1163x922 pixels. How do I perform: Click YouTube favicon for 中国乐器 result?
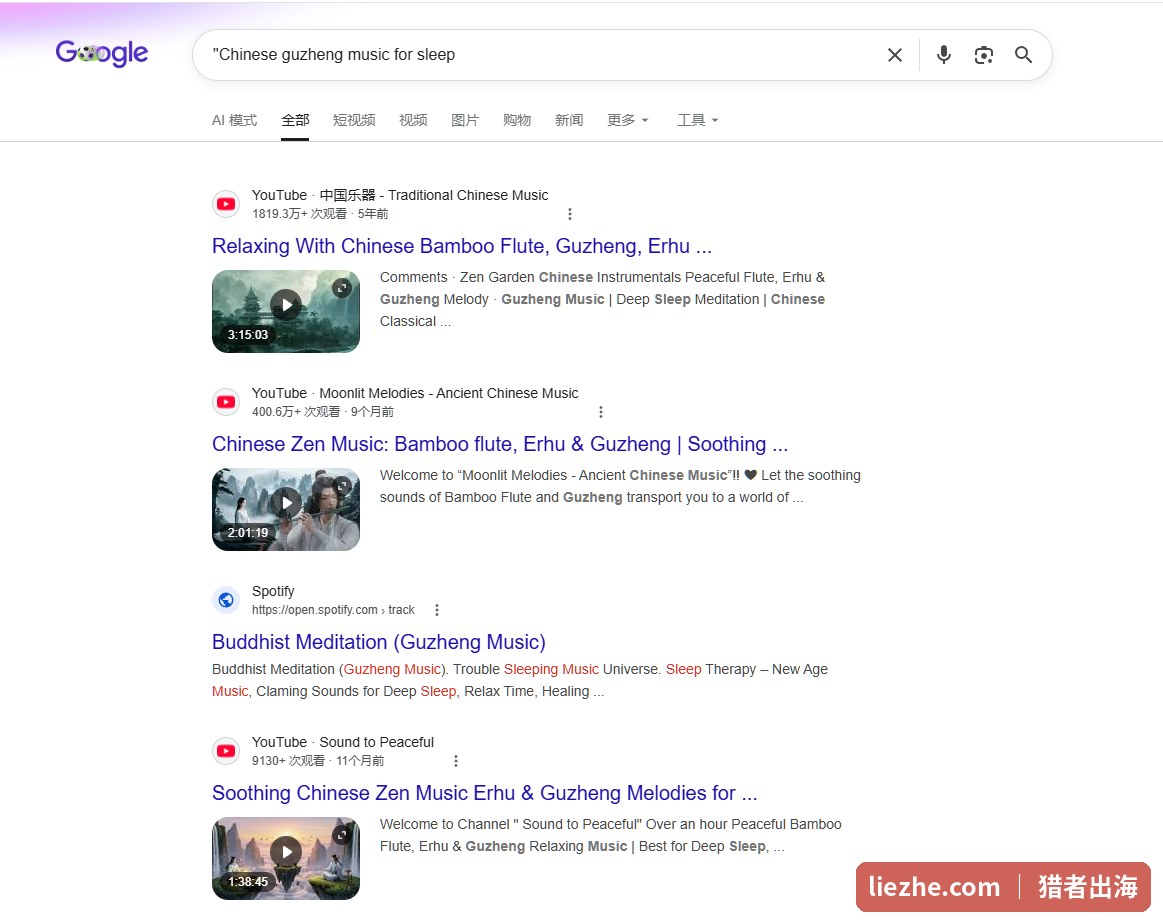click(x=226, y=204)
